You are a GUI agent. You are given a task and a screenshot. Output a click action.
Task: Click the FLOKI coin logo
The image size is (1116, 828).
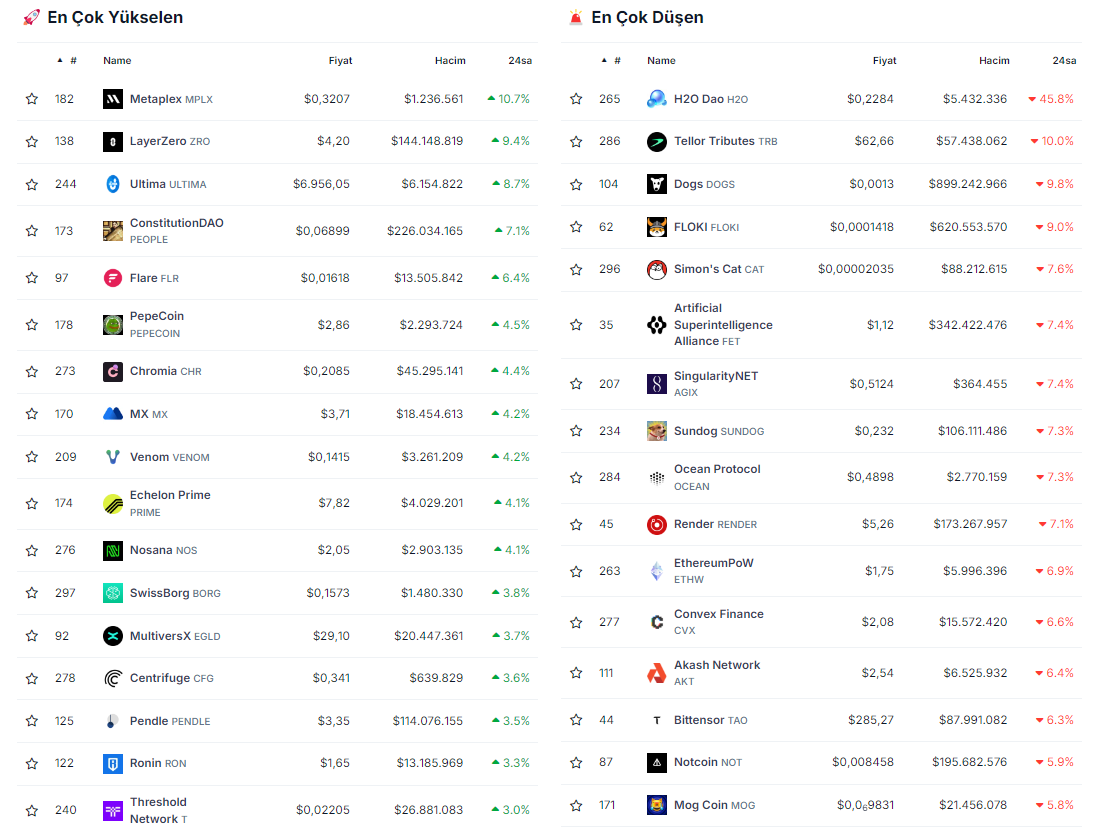(656, 227)
